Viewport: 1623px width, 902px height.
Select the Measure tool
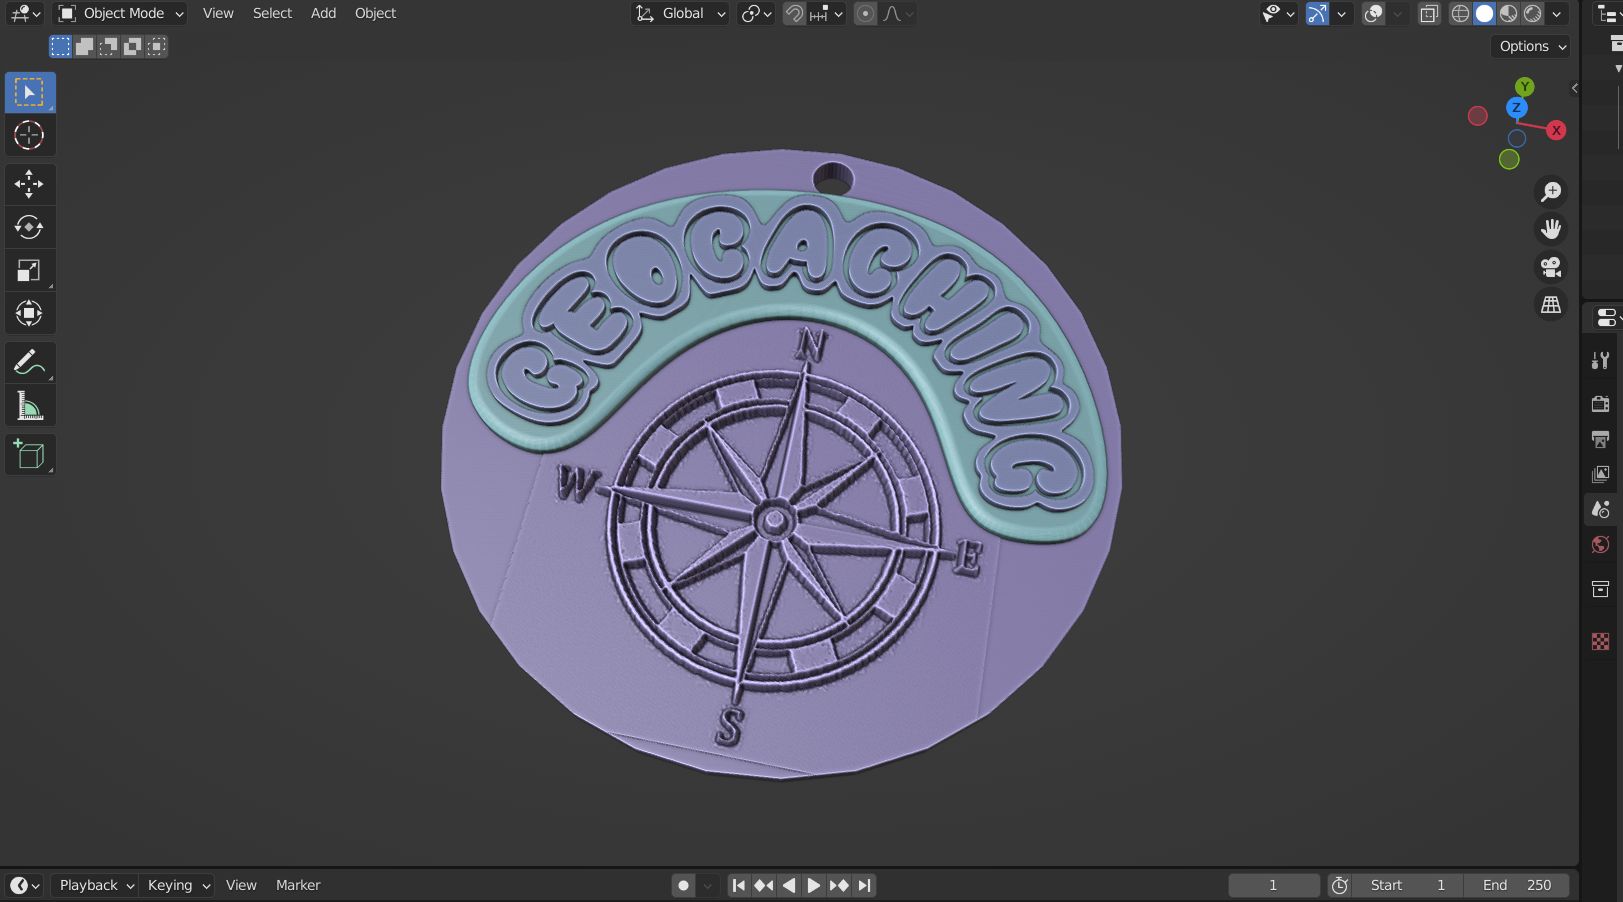[x=30, y=404]
